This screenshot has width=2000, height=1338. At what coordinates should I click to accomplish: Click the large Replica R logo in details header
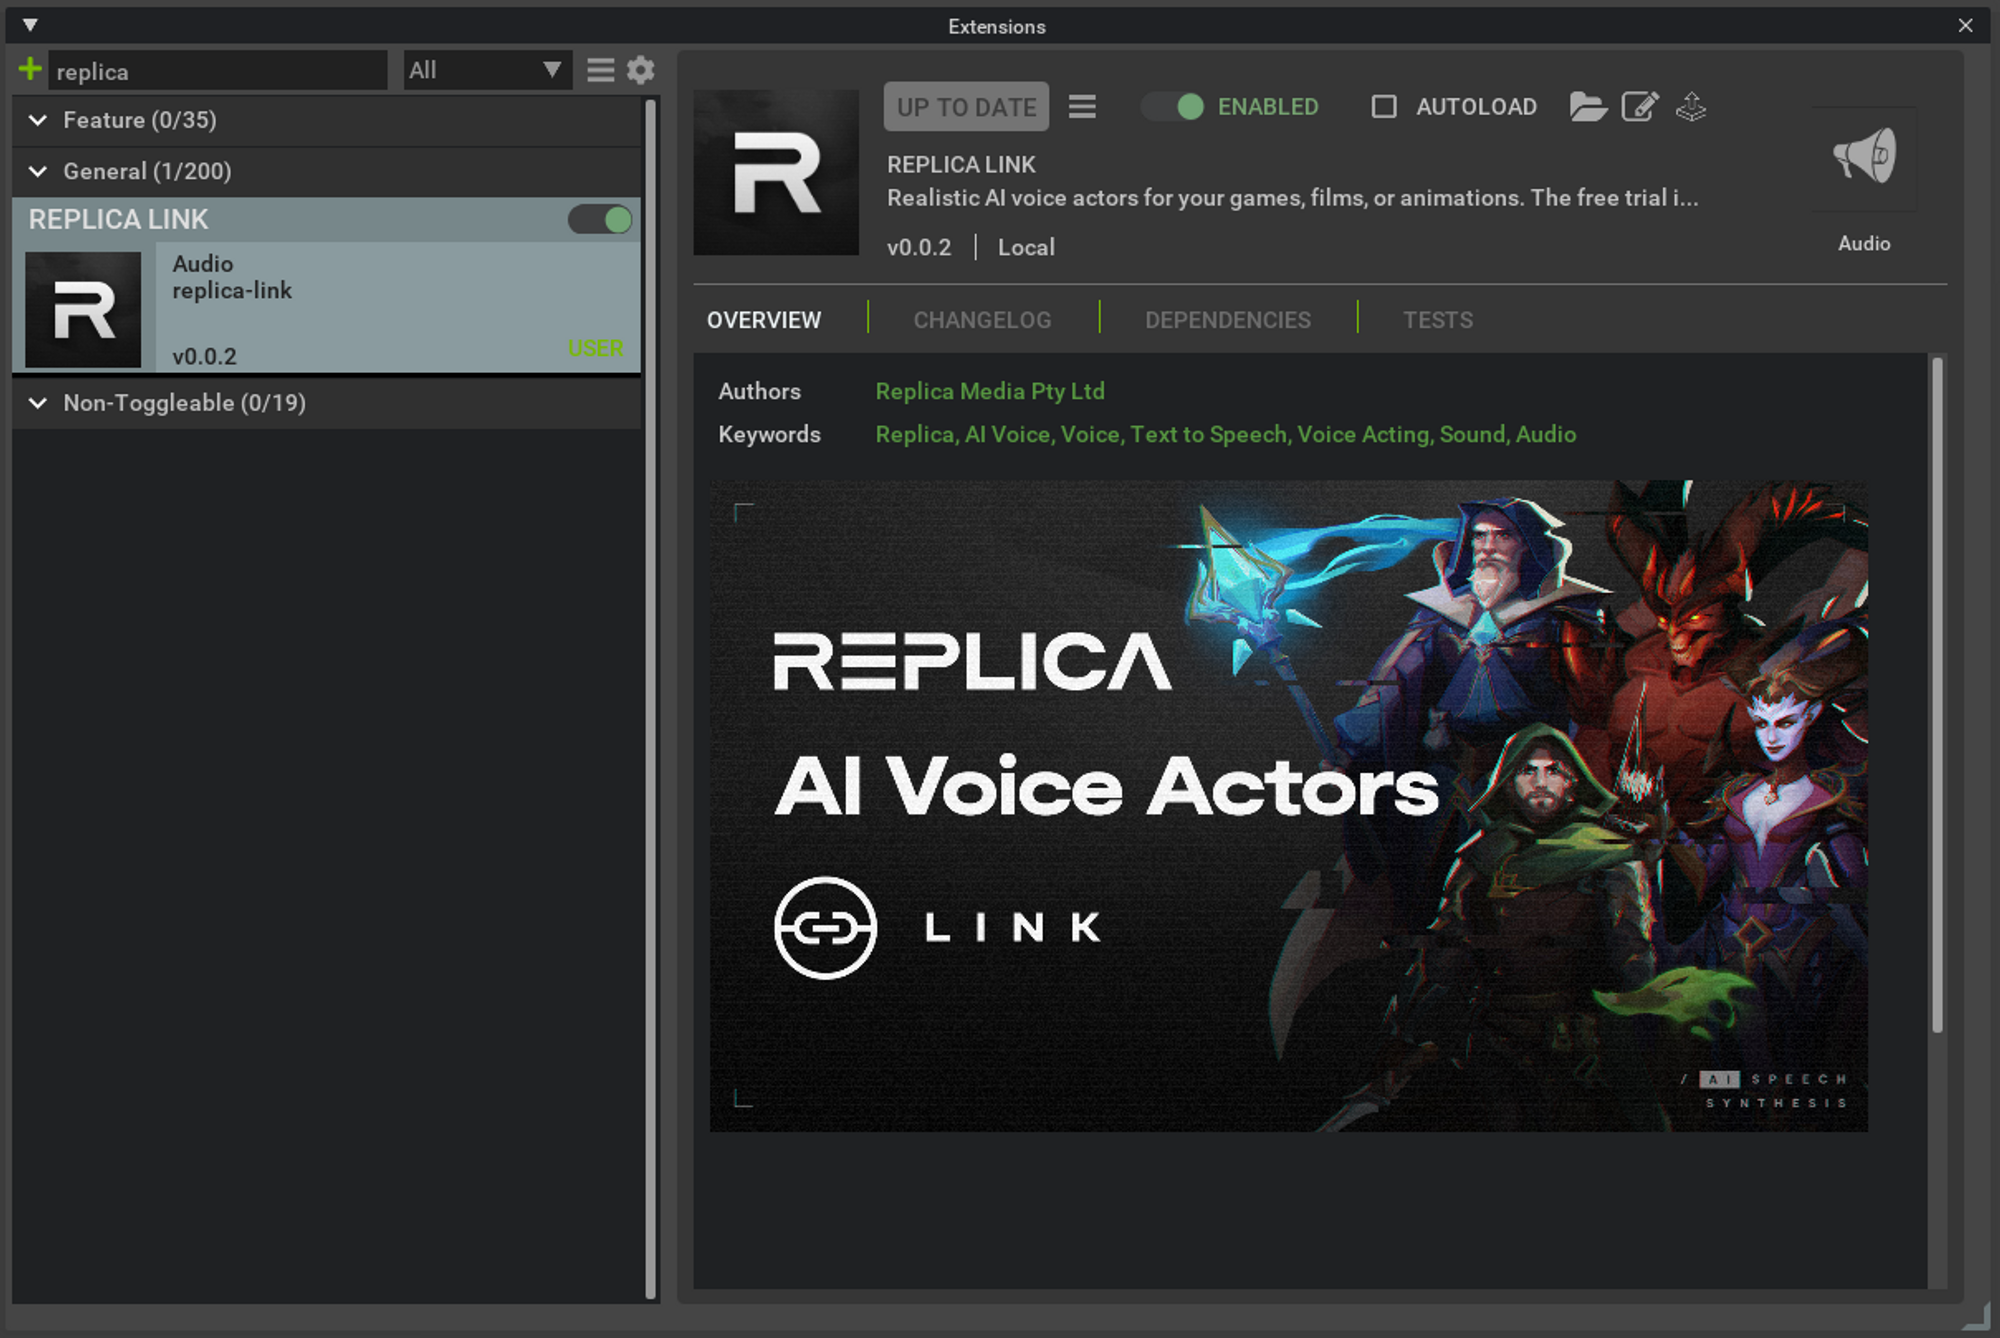click(x=776, y=172)
